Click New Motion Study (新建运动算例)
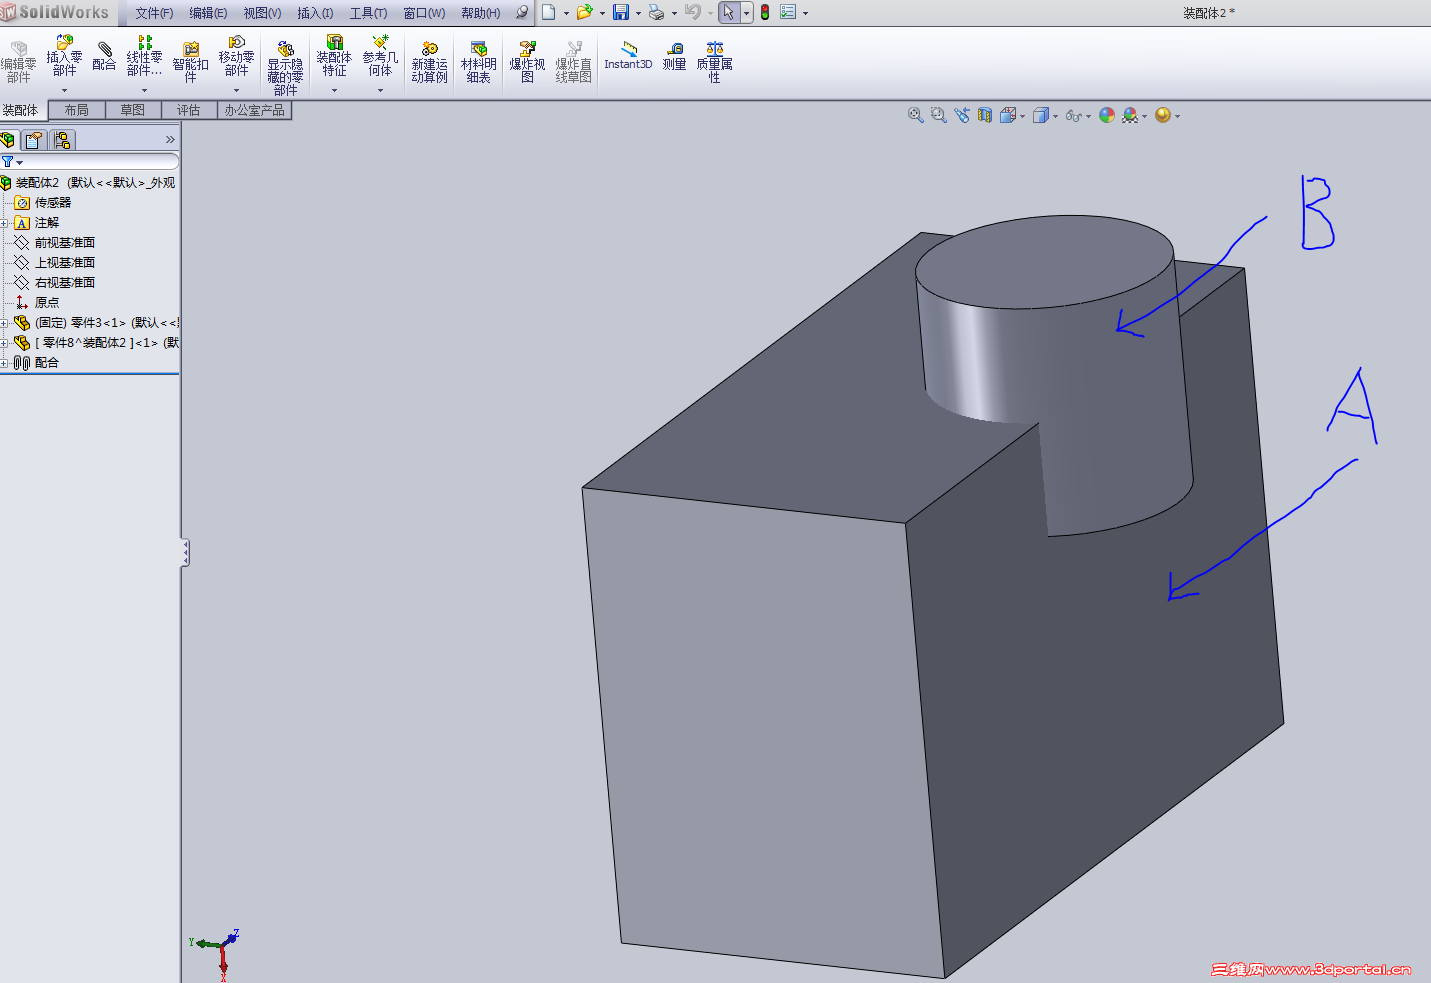1431x983 pixels. 429,62
